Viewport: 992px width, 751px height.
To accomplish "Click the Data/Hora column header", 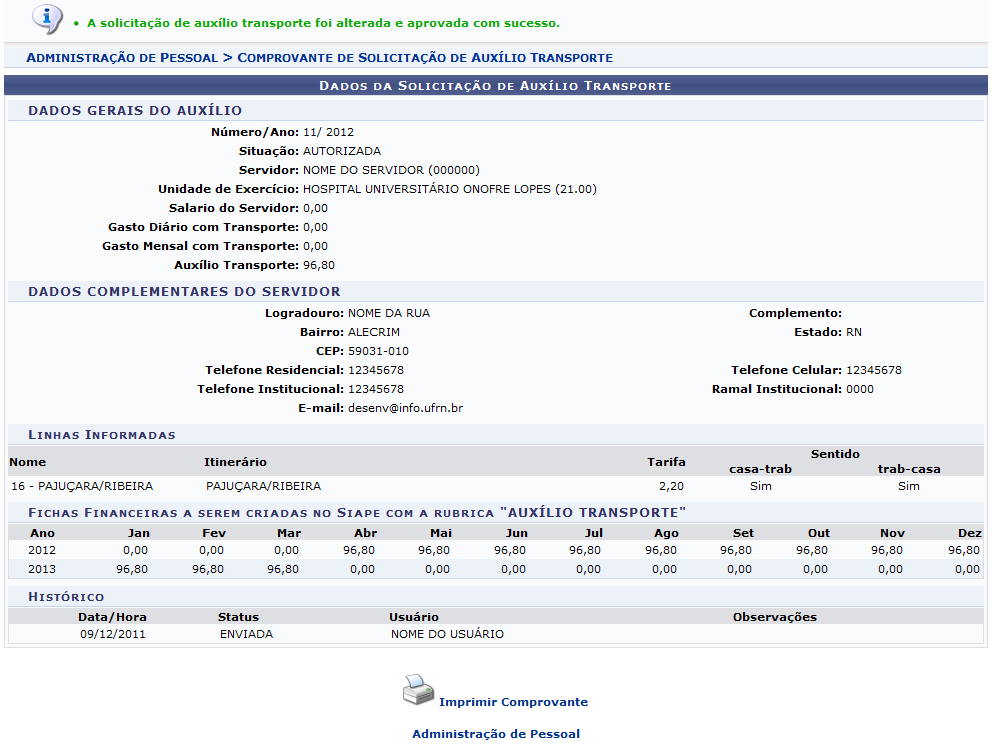I will (112, 617).
